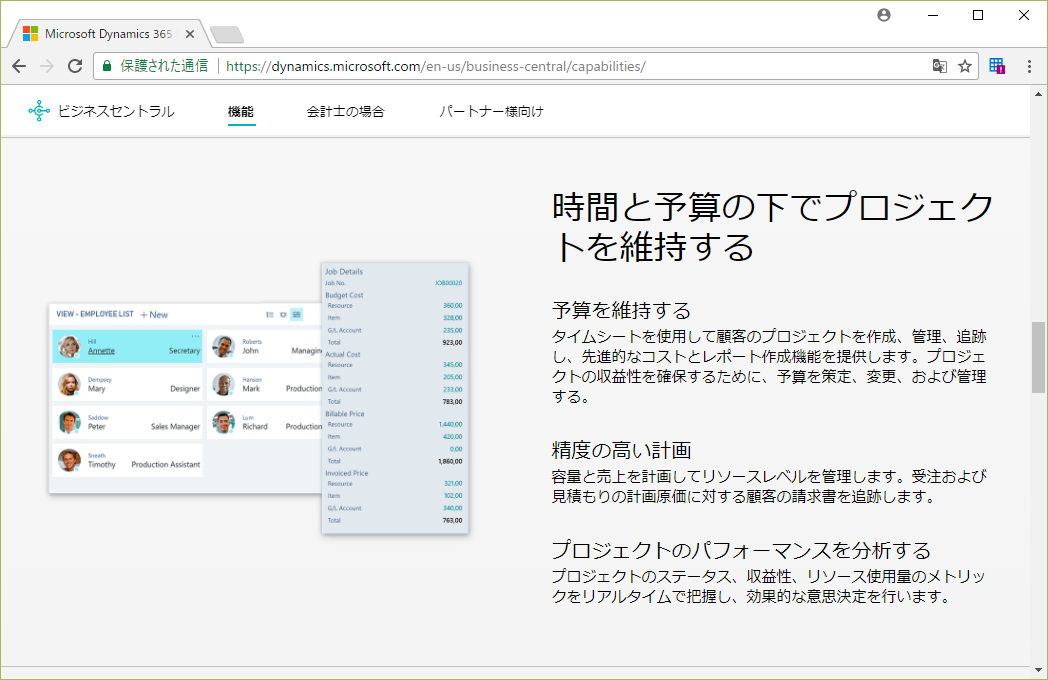Open the translate page icon
The width and height of the screenshot is (1048, 680).
940,66
